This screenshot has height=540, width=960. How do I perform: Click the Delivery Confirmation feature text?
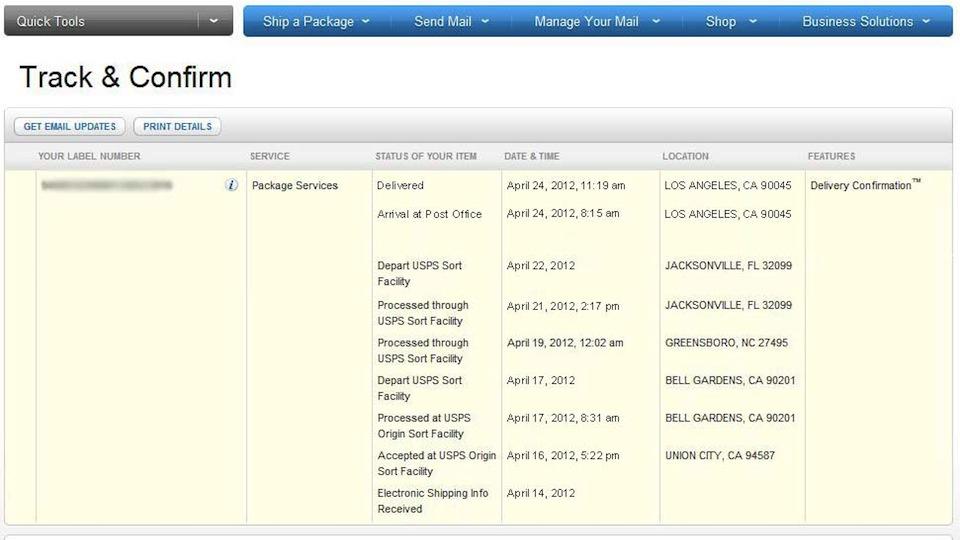click(861, 185)
